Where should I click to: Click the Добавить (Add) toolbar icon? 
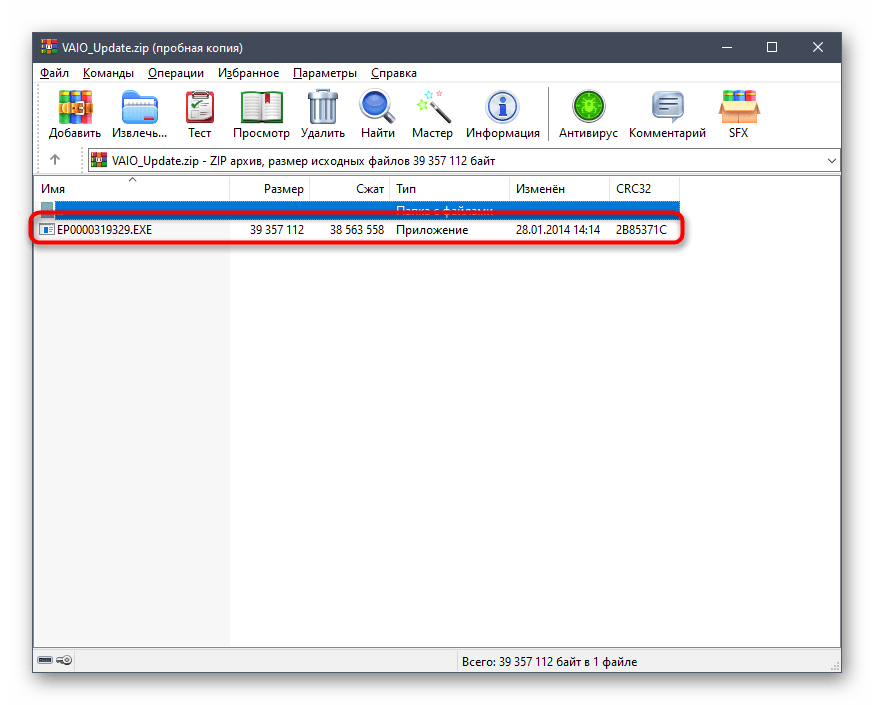click(x=75, y=114)
